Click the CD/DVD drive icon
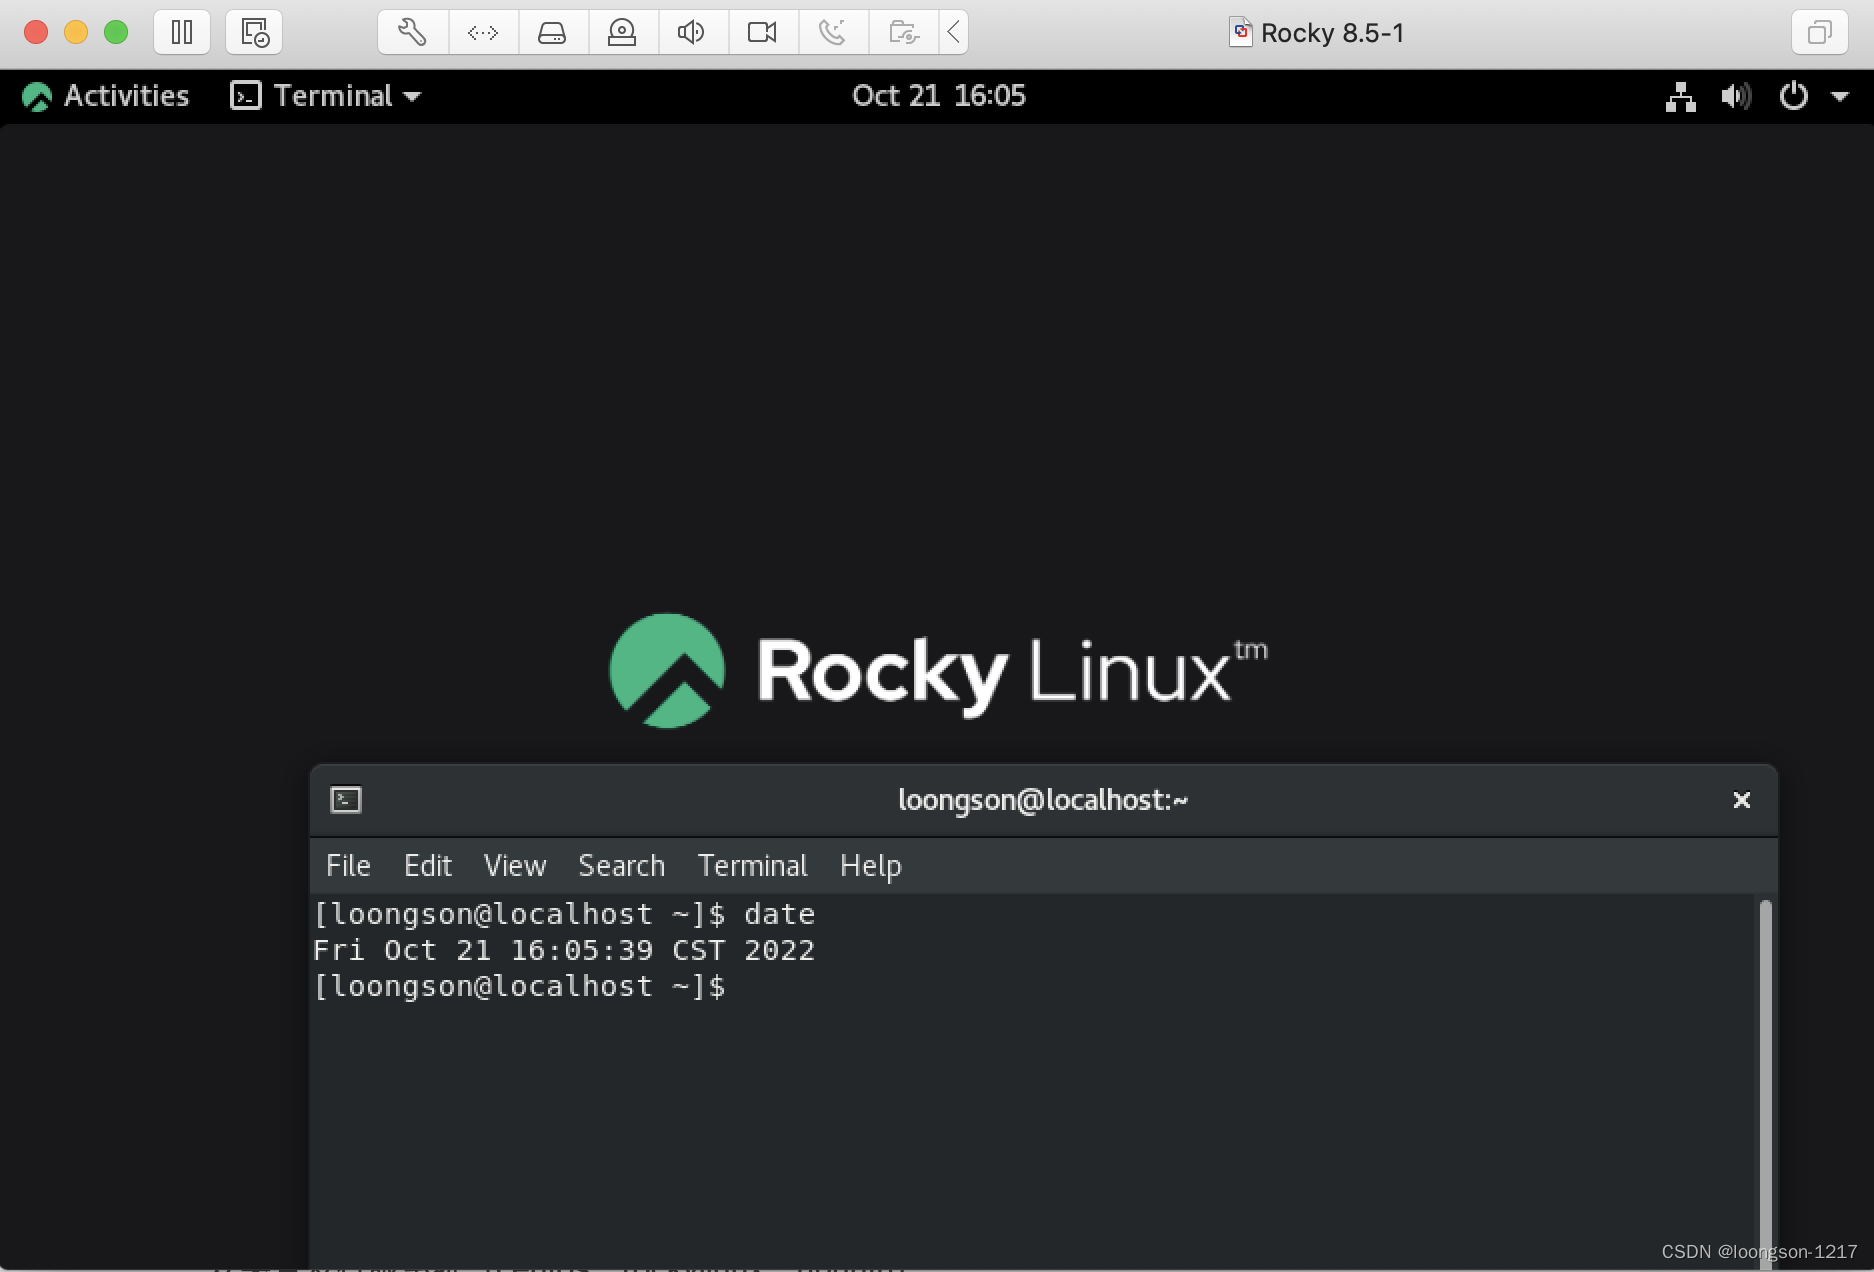Image resolution: width=1874 pixels, height=1272 pixels. (622, 32)
